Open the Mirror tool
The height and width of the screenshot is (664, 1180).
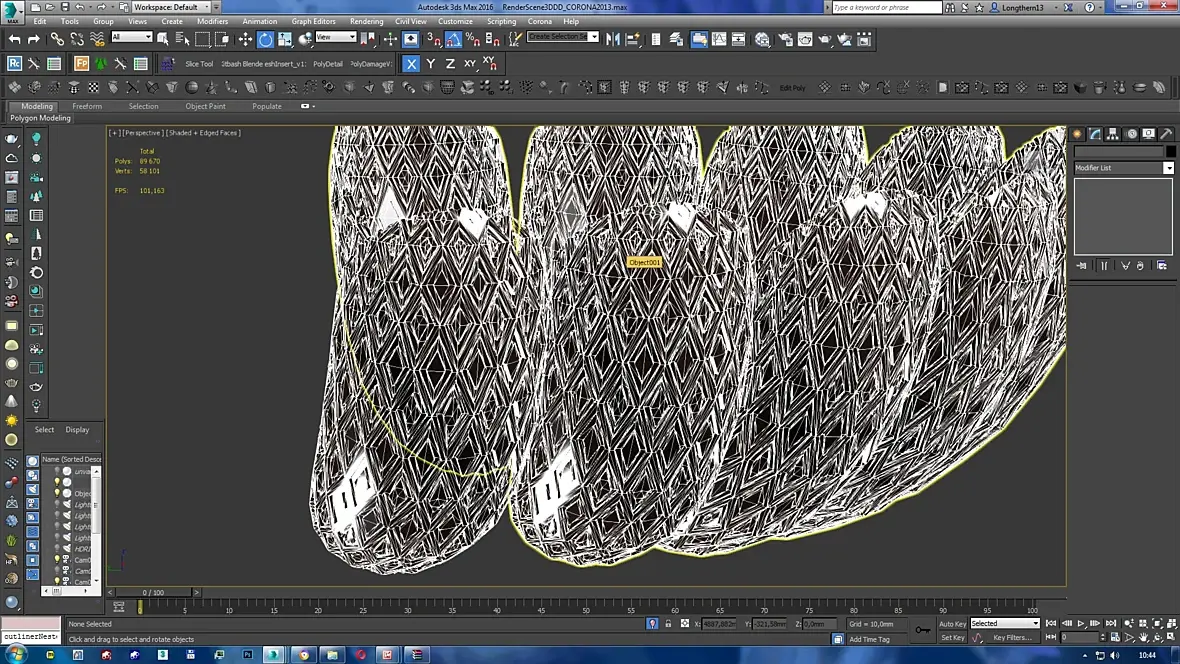click(613, 39)
